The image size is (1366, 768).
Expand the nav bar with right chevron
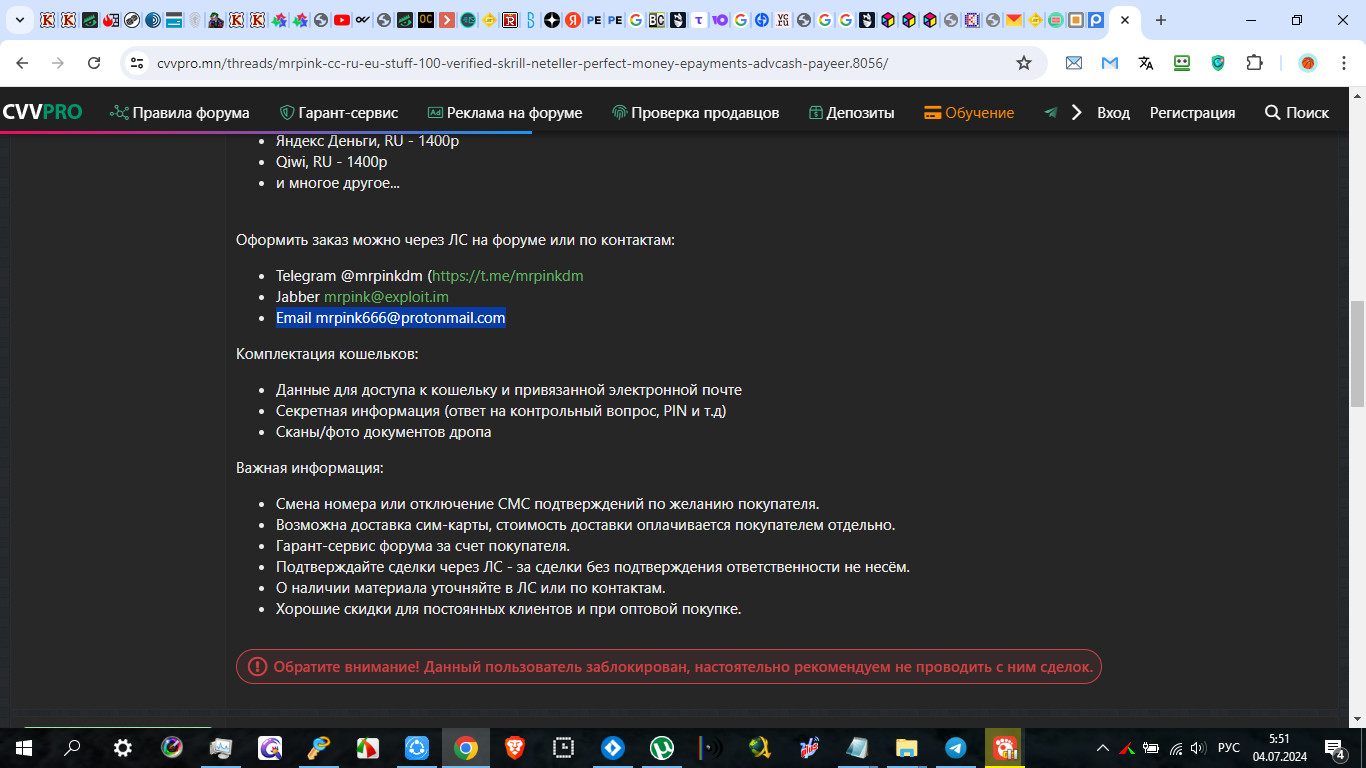pos(1076,113)
